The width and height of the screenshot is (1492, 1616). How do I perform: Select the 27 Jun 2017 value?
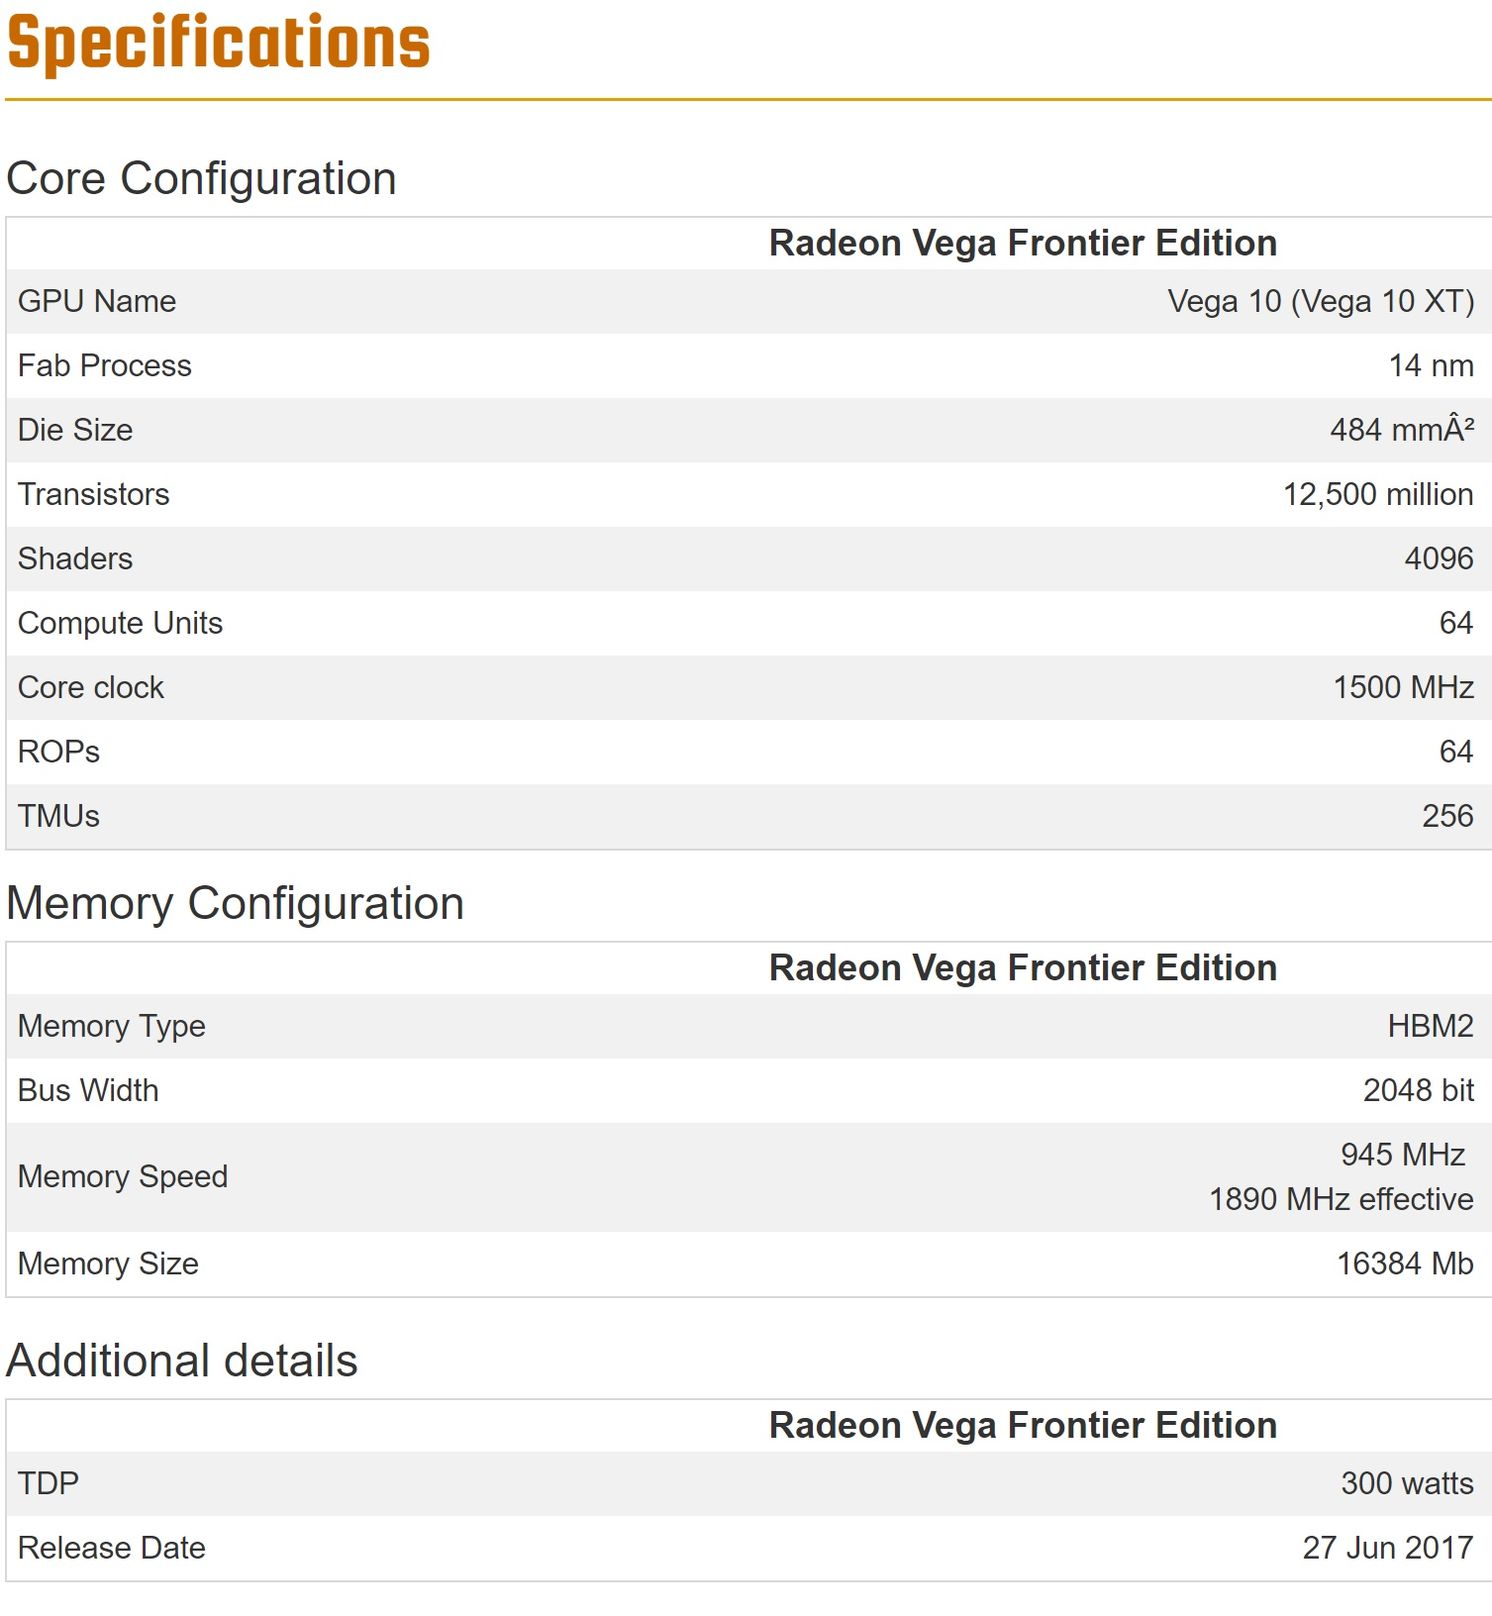(x=1388, y=1548)
